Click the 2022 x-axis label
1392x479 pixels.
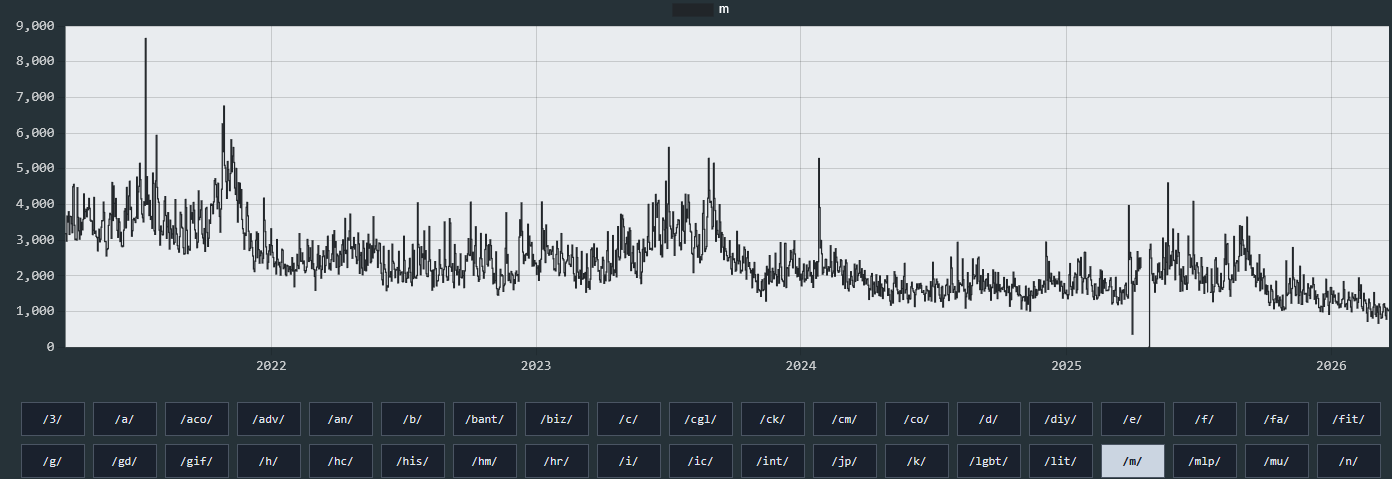(x=271, y=365)
